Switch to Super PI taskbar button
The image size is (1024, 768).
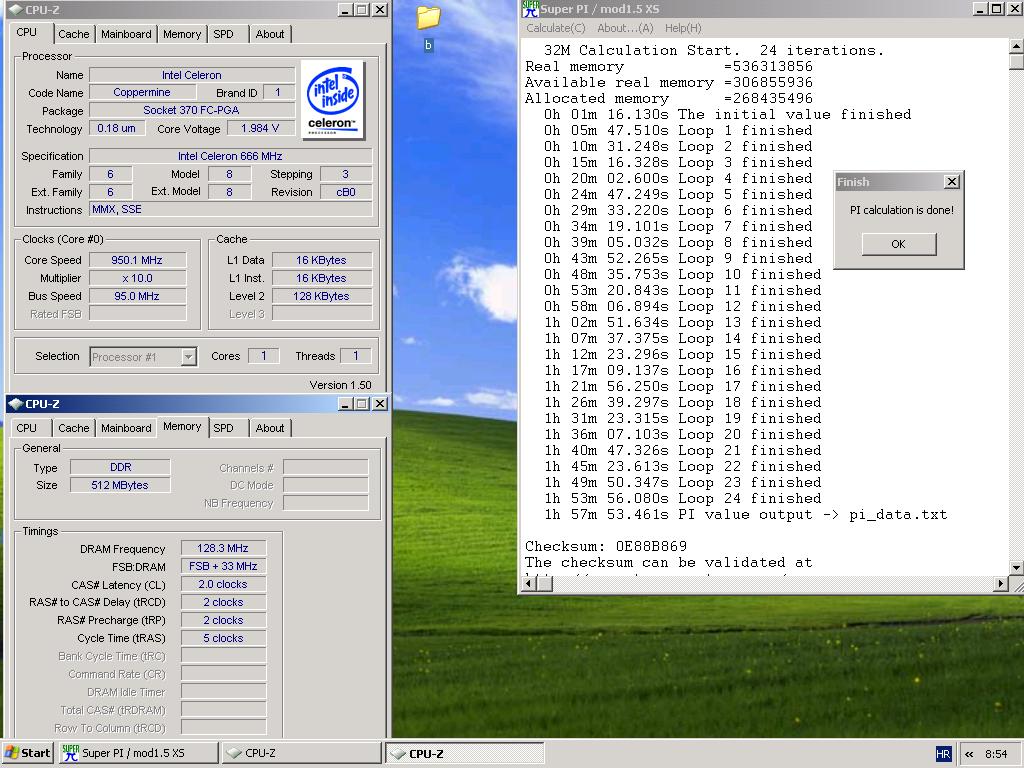(x=138, y=753)
